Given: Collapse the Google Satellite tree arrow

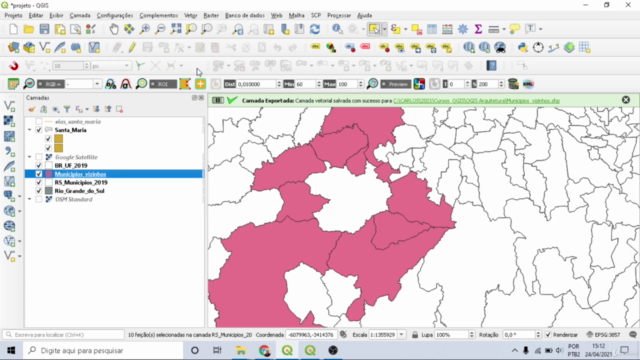Looking at the screenshot, I should (29, 157).
